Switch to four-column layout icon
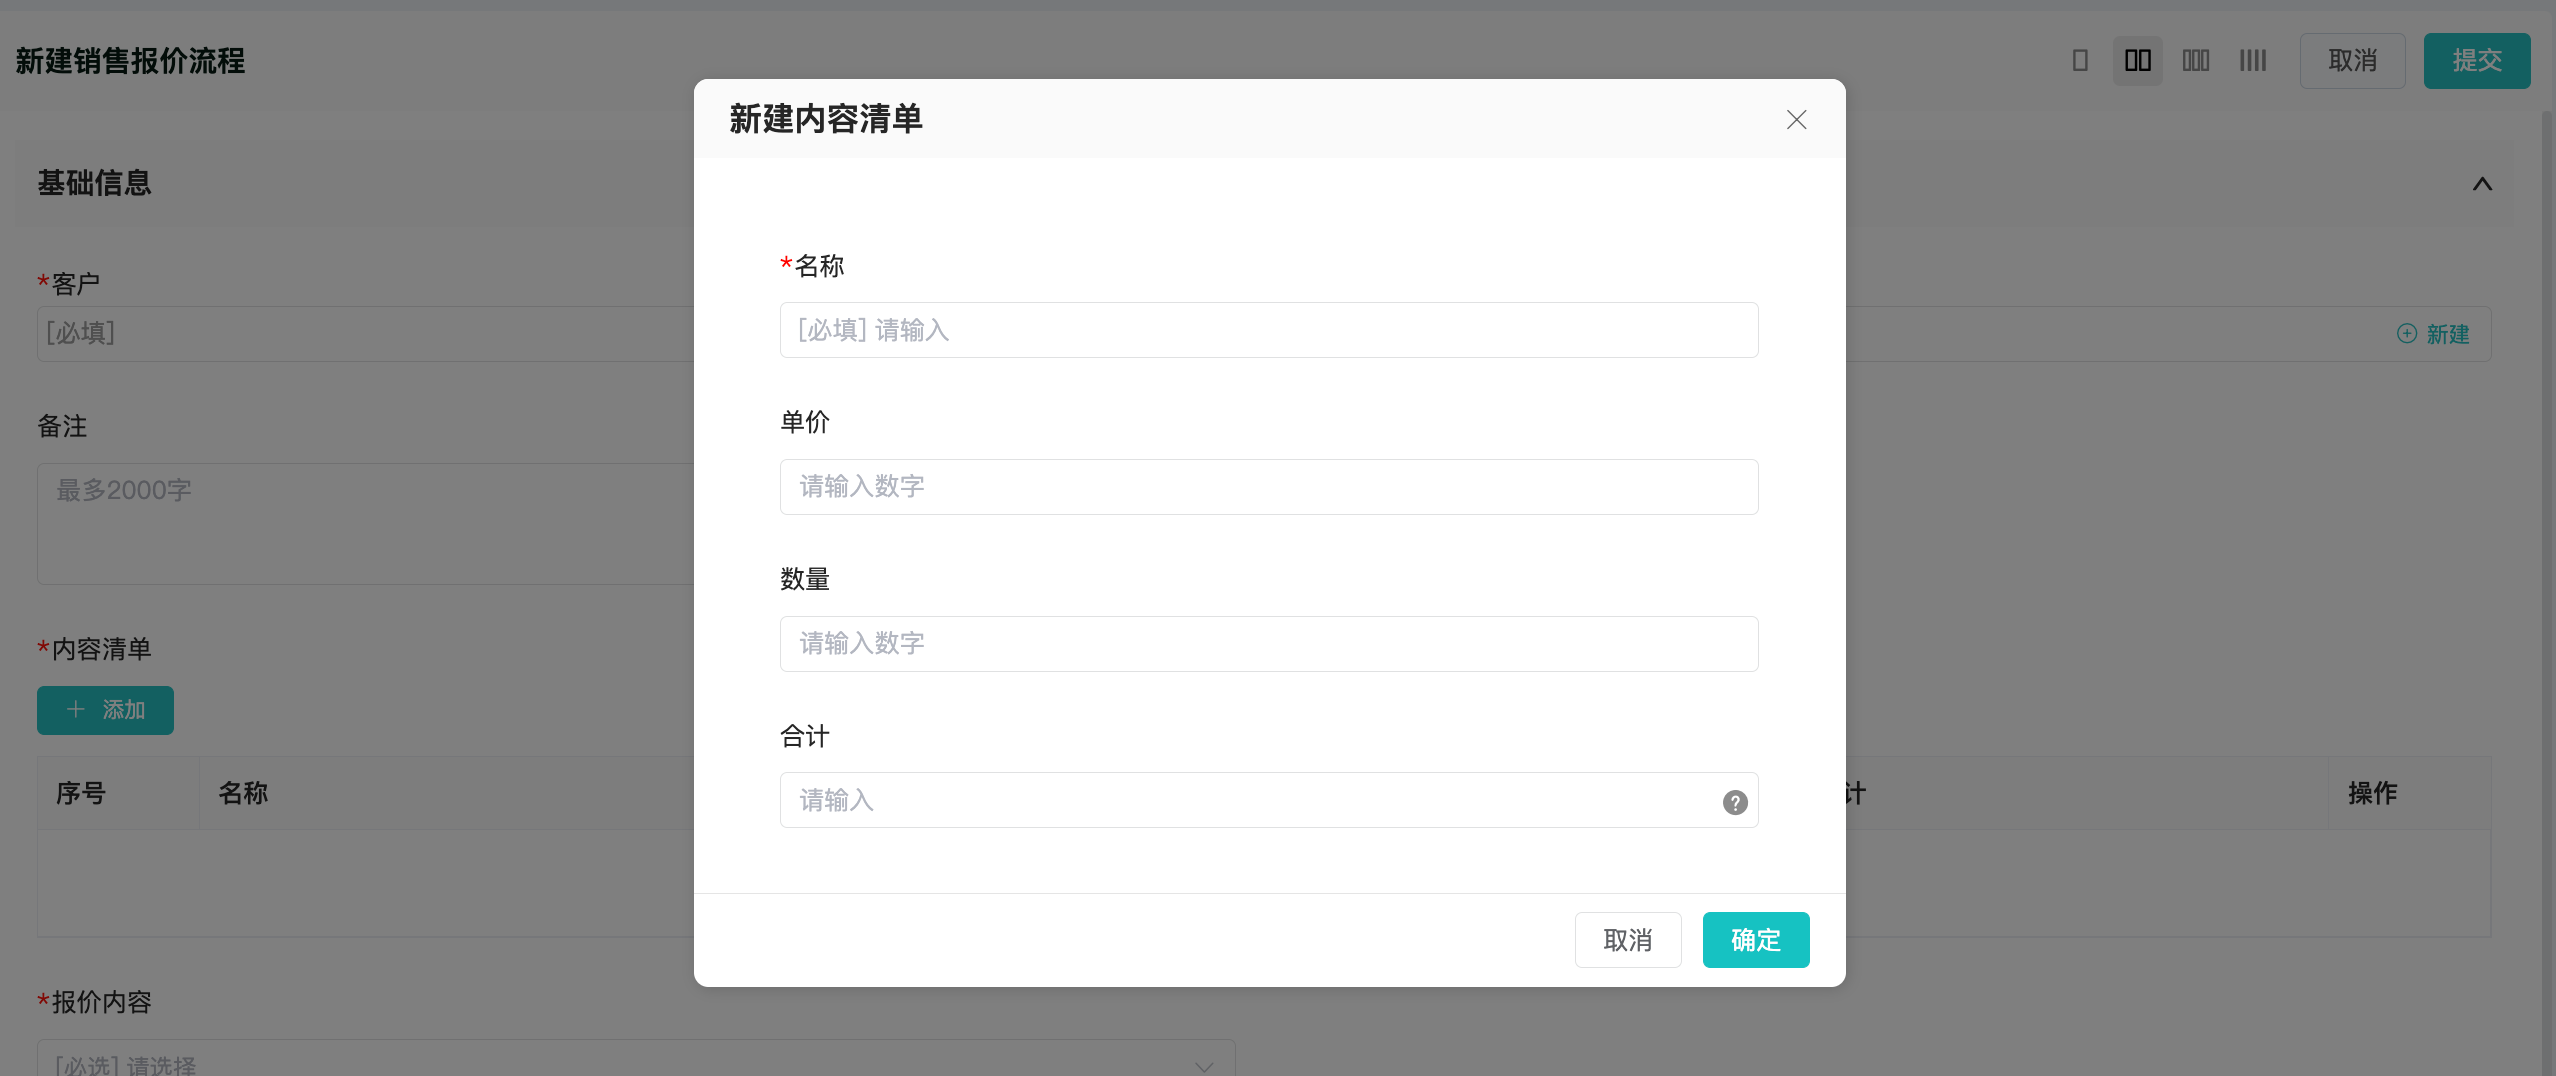The height and width of the screenshot is (1076, 2556). [x=2253, y=61]
